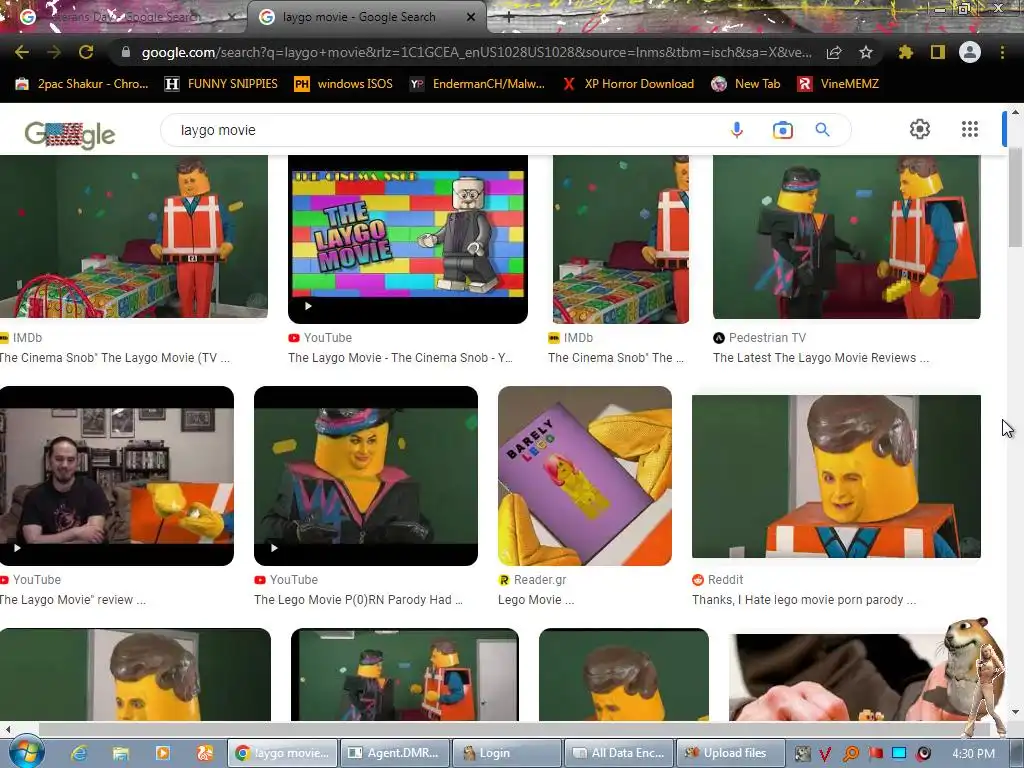Image resolution: width=1024 pixels, height=768 pixels.
Task: Open the XP Horror Download bookmark
Action: (x=628, y=84)
